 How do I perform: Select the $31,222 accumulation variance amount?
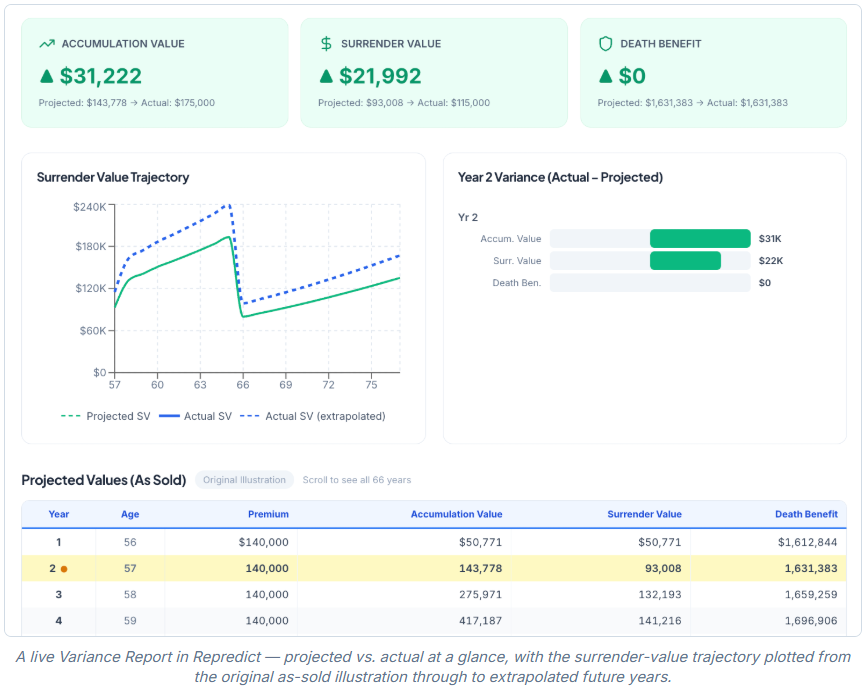pos(101,76)
